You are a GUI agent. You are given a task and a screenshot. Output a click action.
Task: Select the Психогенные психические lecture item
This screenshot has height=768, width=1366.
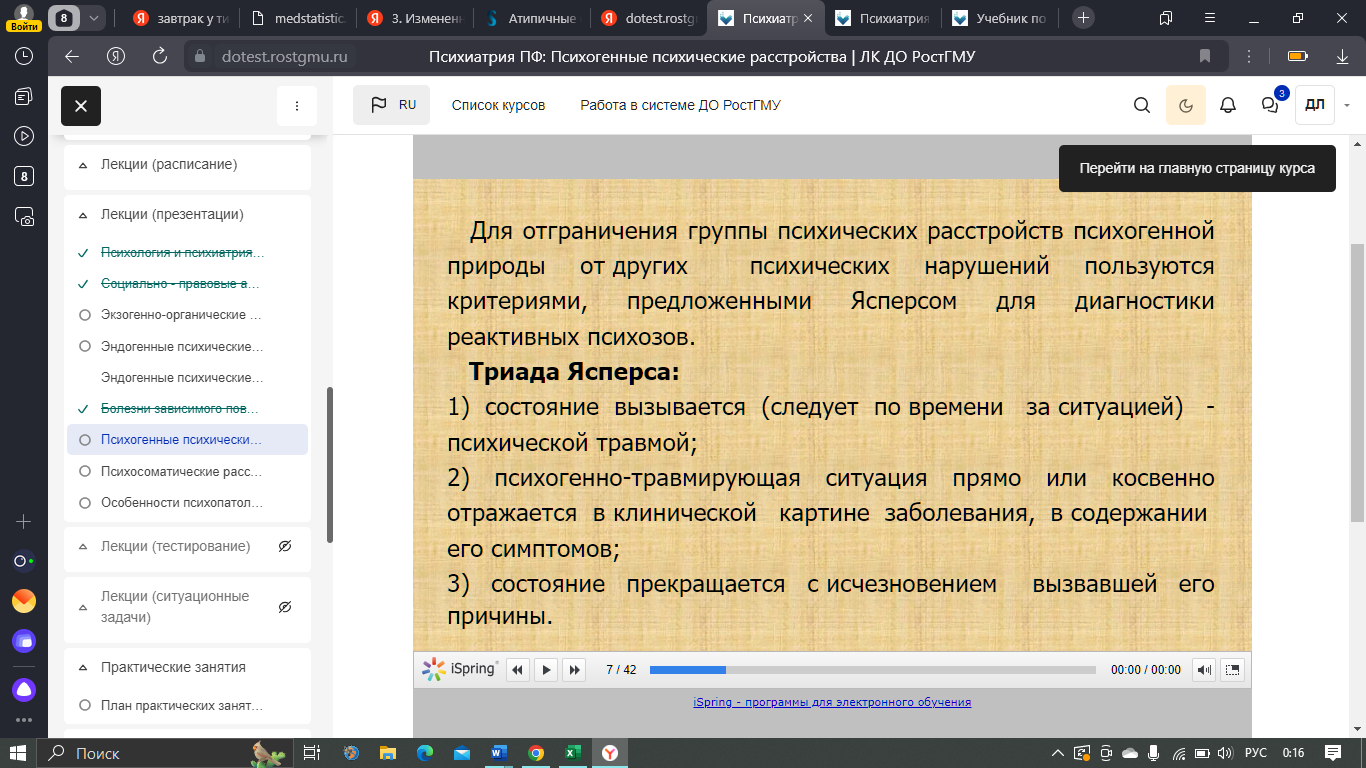coord(187,440)
